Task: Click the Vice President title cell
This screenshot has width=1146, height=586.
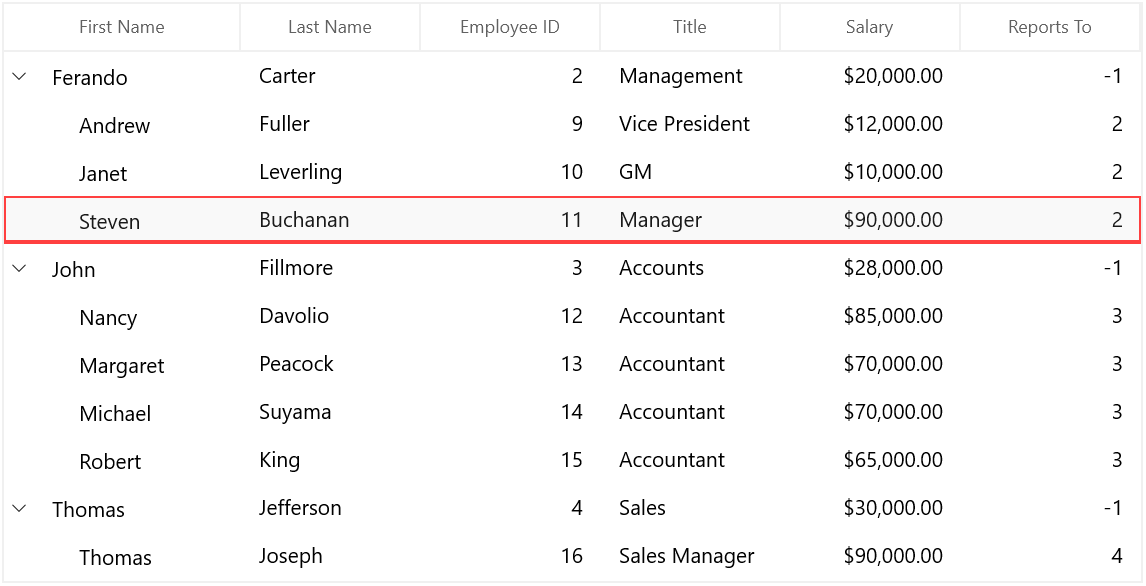Action: tap(689, 124)
